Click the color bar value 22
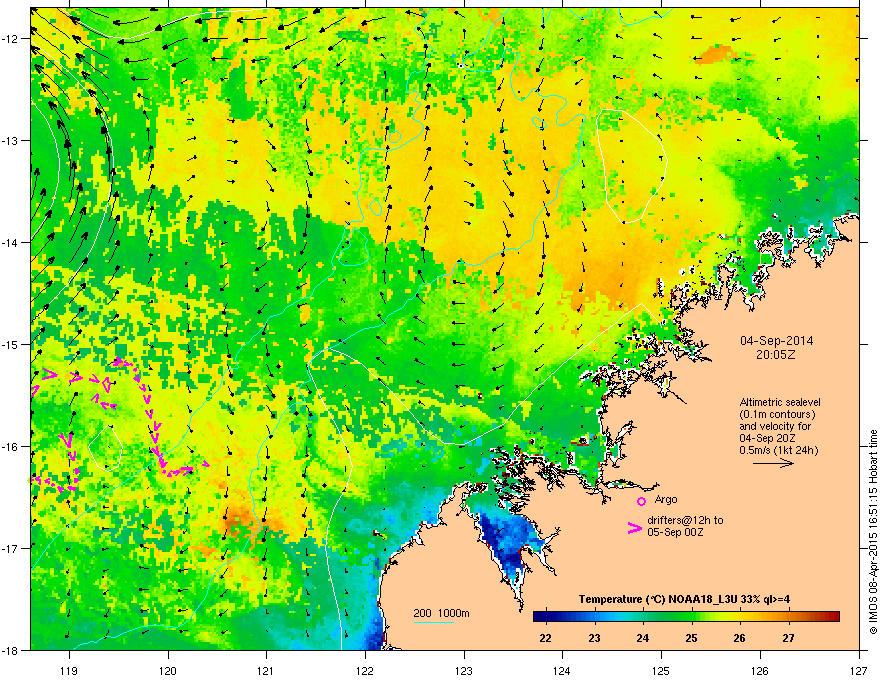The width and height of the screenshot is (880, 680). point(545,638)
